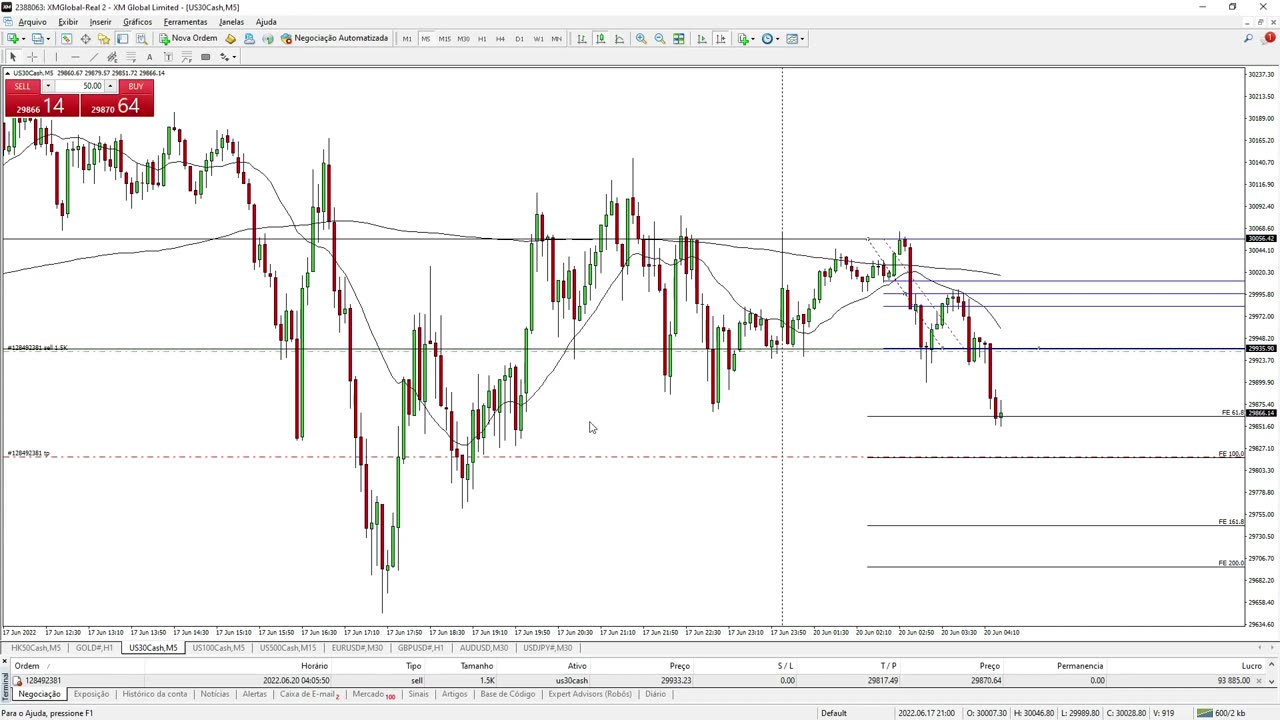Open the Exibir menu
Screen dimensions: 1280x720
pos(68,22)
